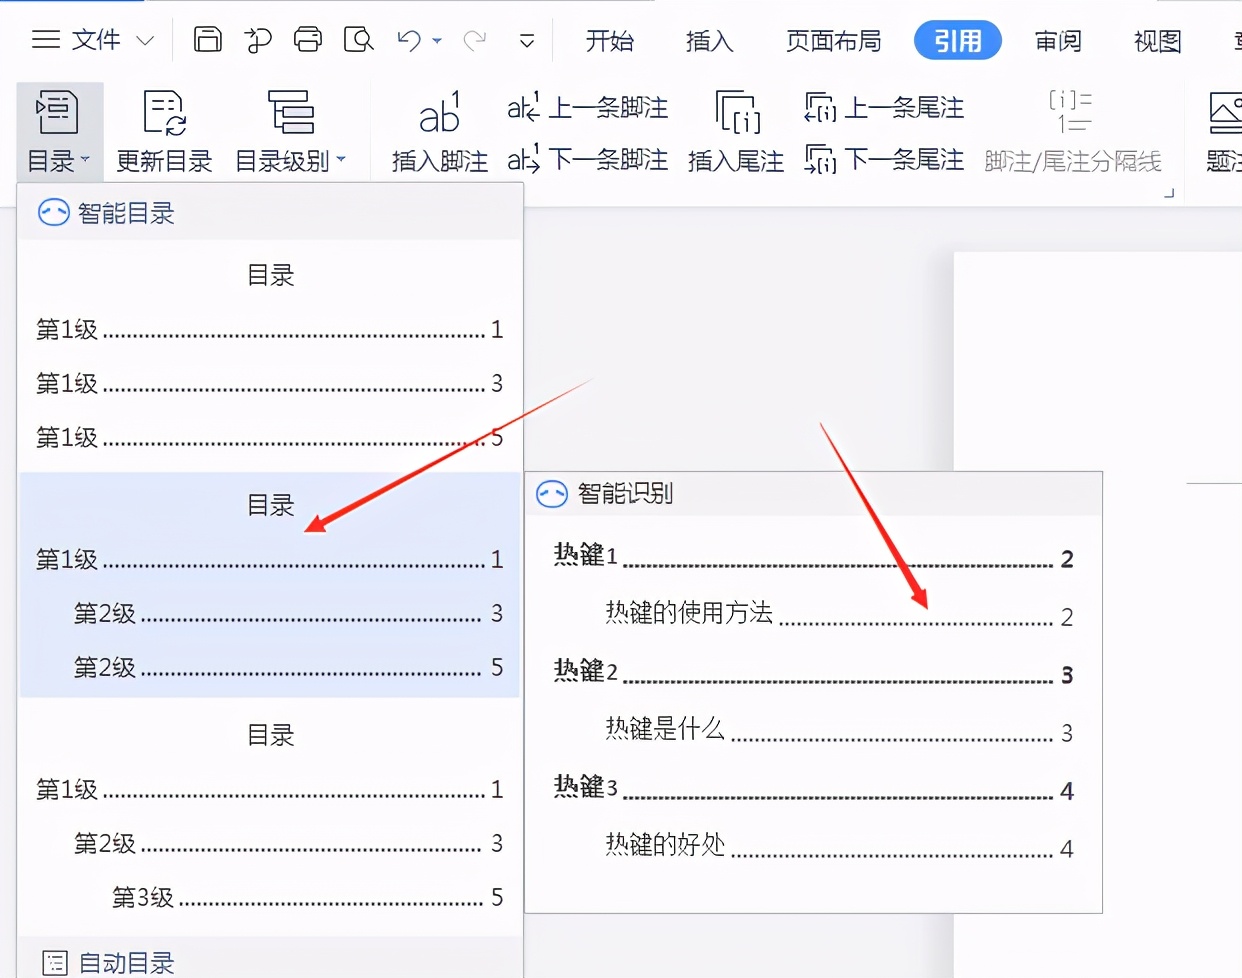Click the 上一条尾注 (previous endnote) icon
1242x978 pixels.
coord(883,107)
